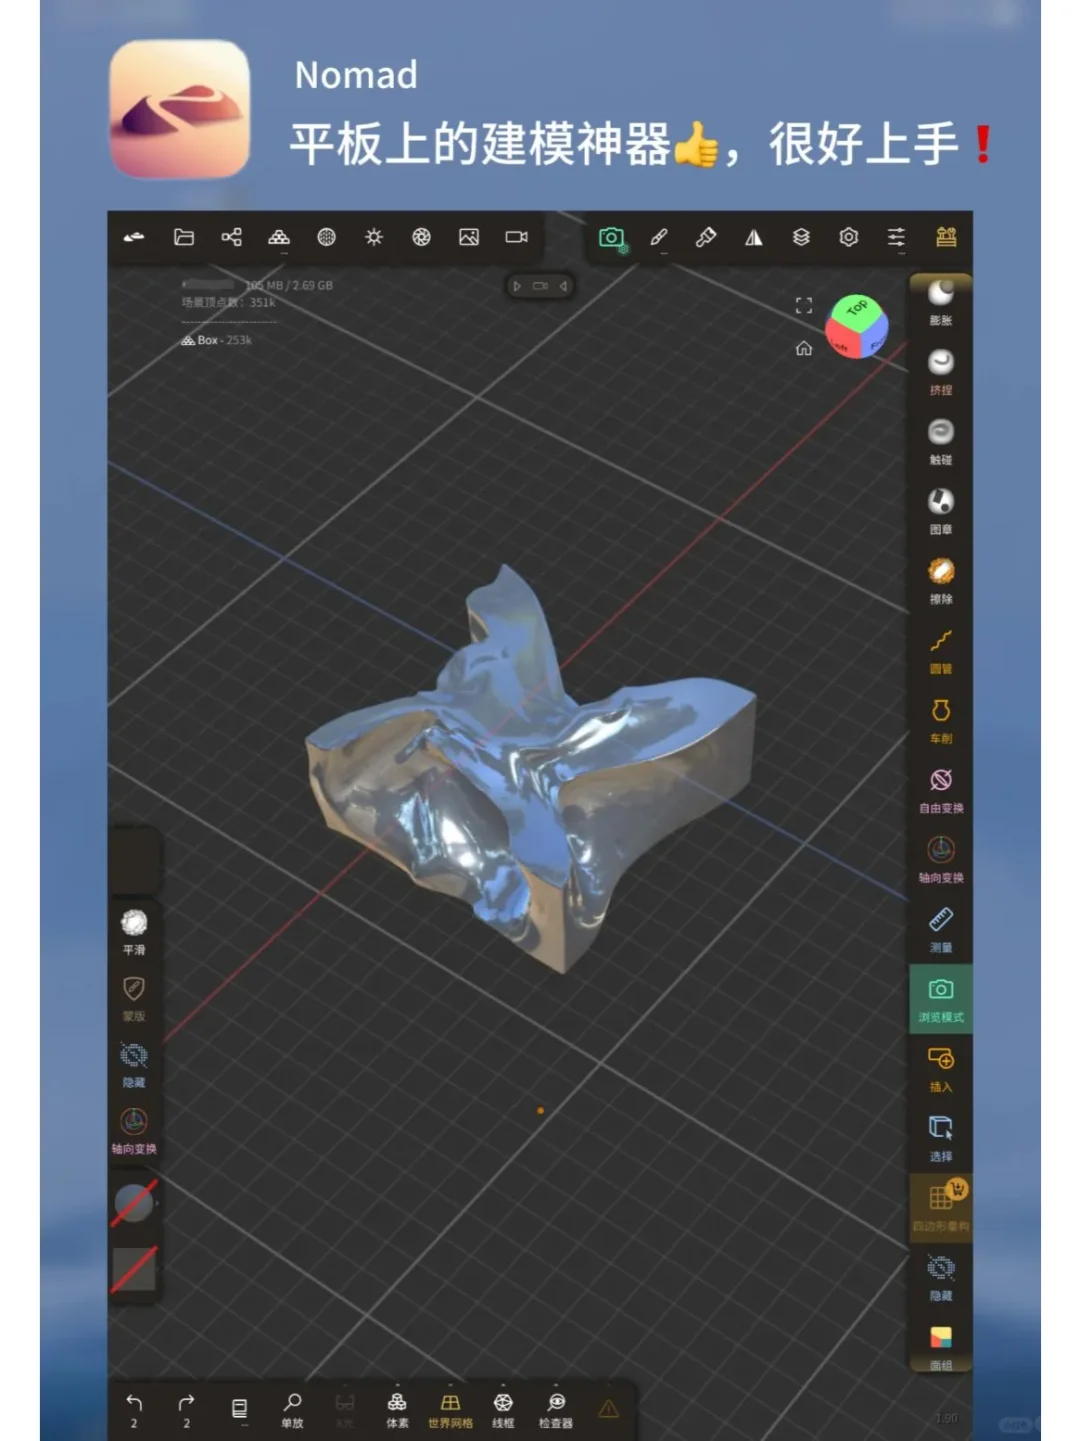
Task: Select the 圆管 tube tool
Action: pyautogui.click(x=941, y=651)
